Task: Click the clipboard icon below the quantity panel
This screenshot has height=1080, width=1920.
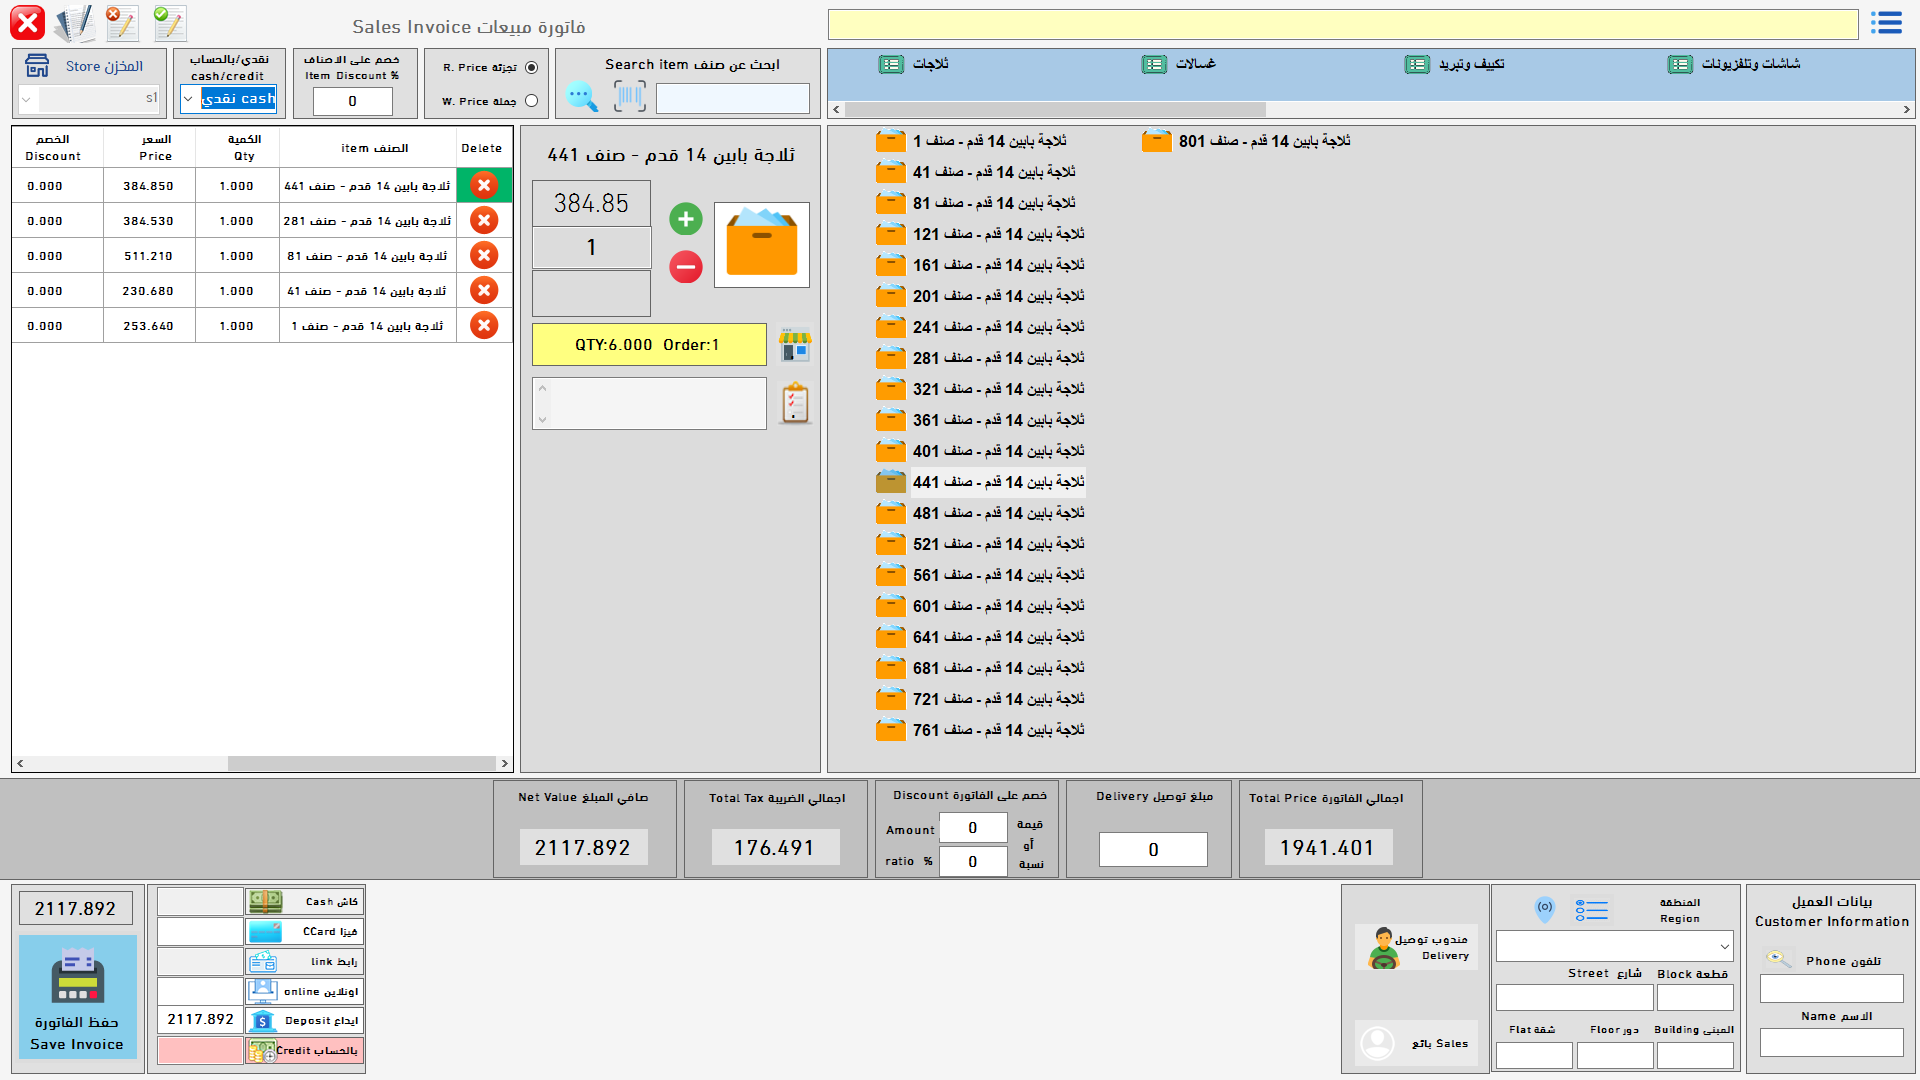Action: [795, 403]
